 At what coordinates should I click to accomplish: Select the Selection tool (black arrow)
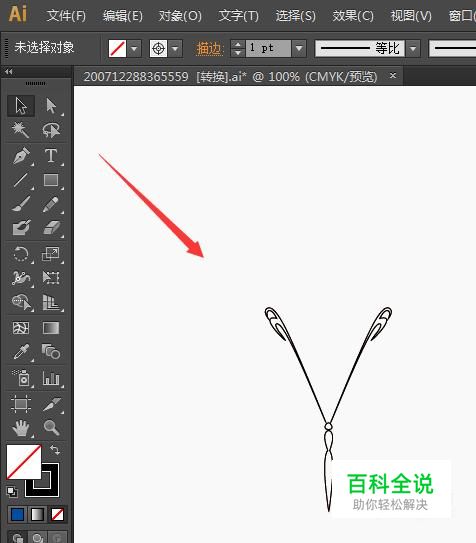click(x=21, y=105)
